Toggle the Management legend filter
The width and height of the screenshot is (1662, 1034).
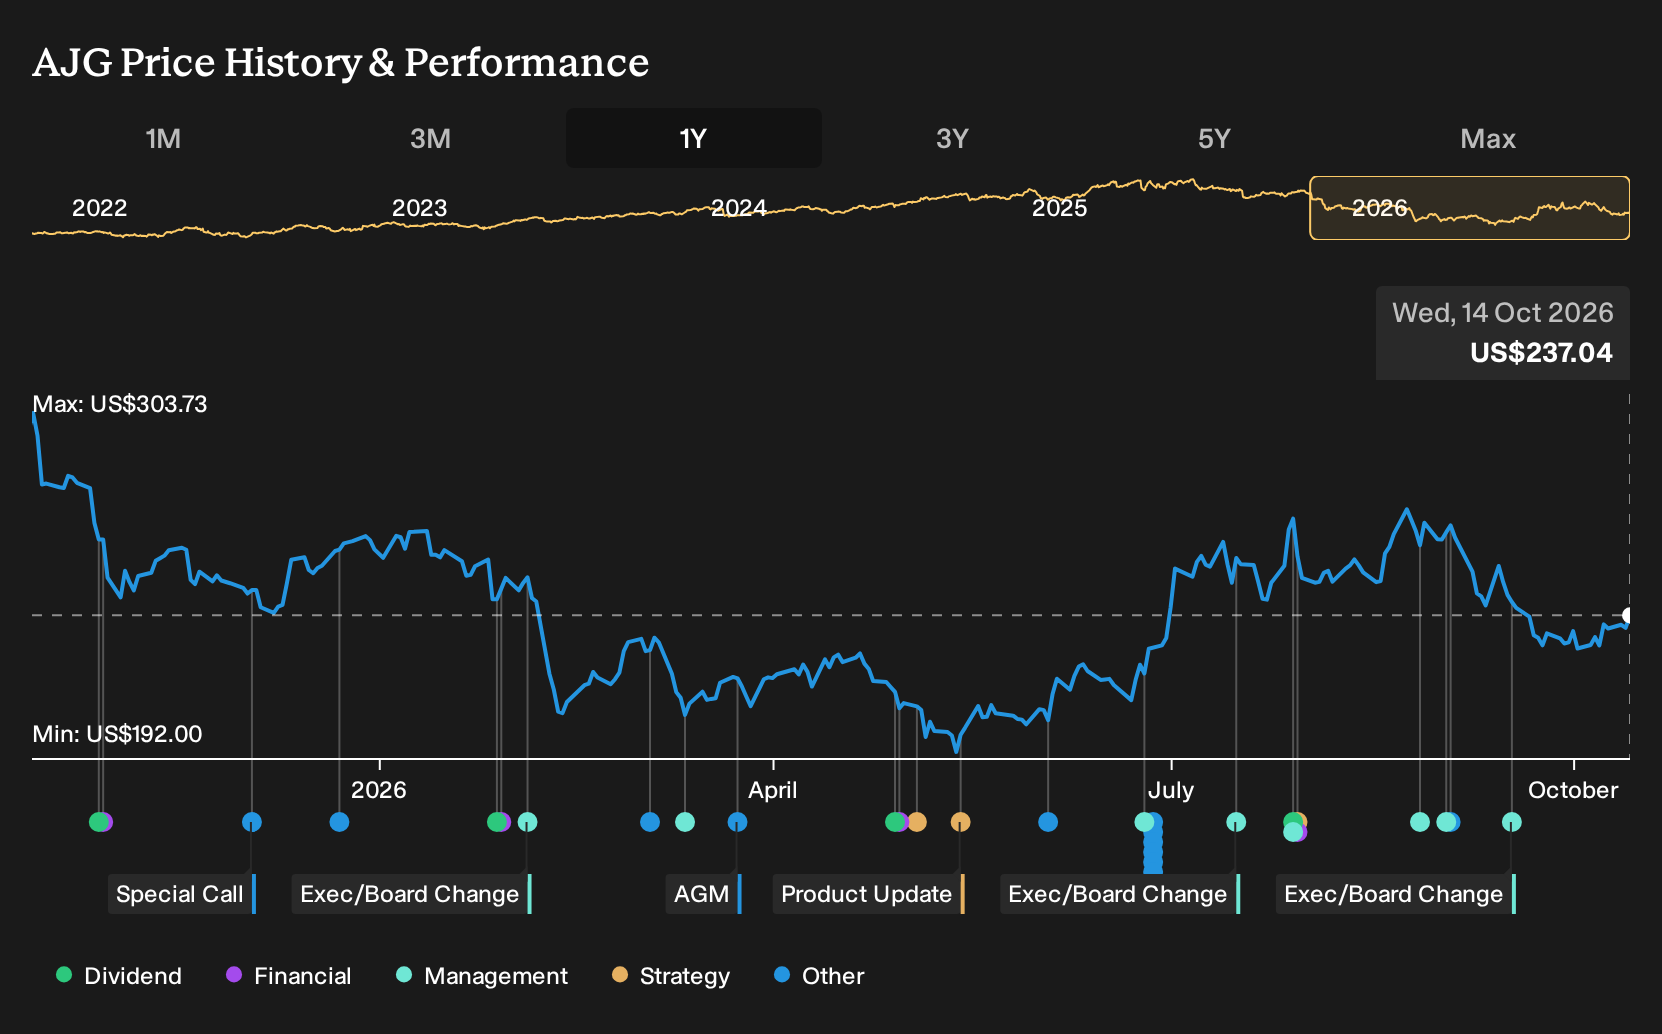coord(482,976)
